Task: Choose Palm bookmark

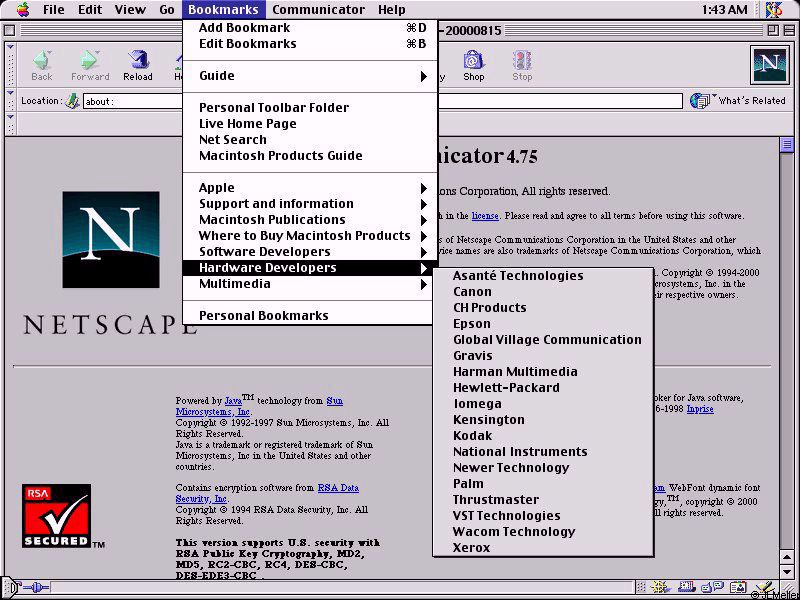Action: point(543,484)
